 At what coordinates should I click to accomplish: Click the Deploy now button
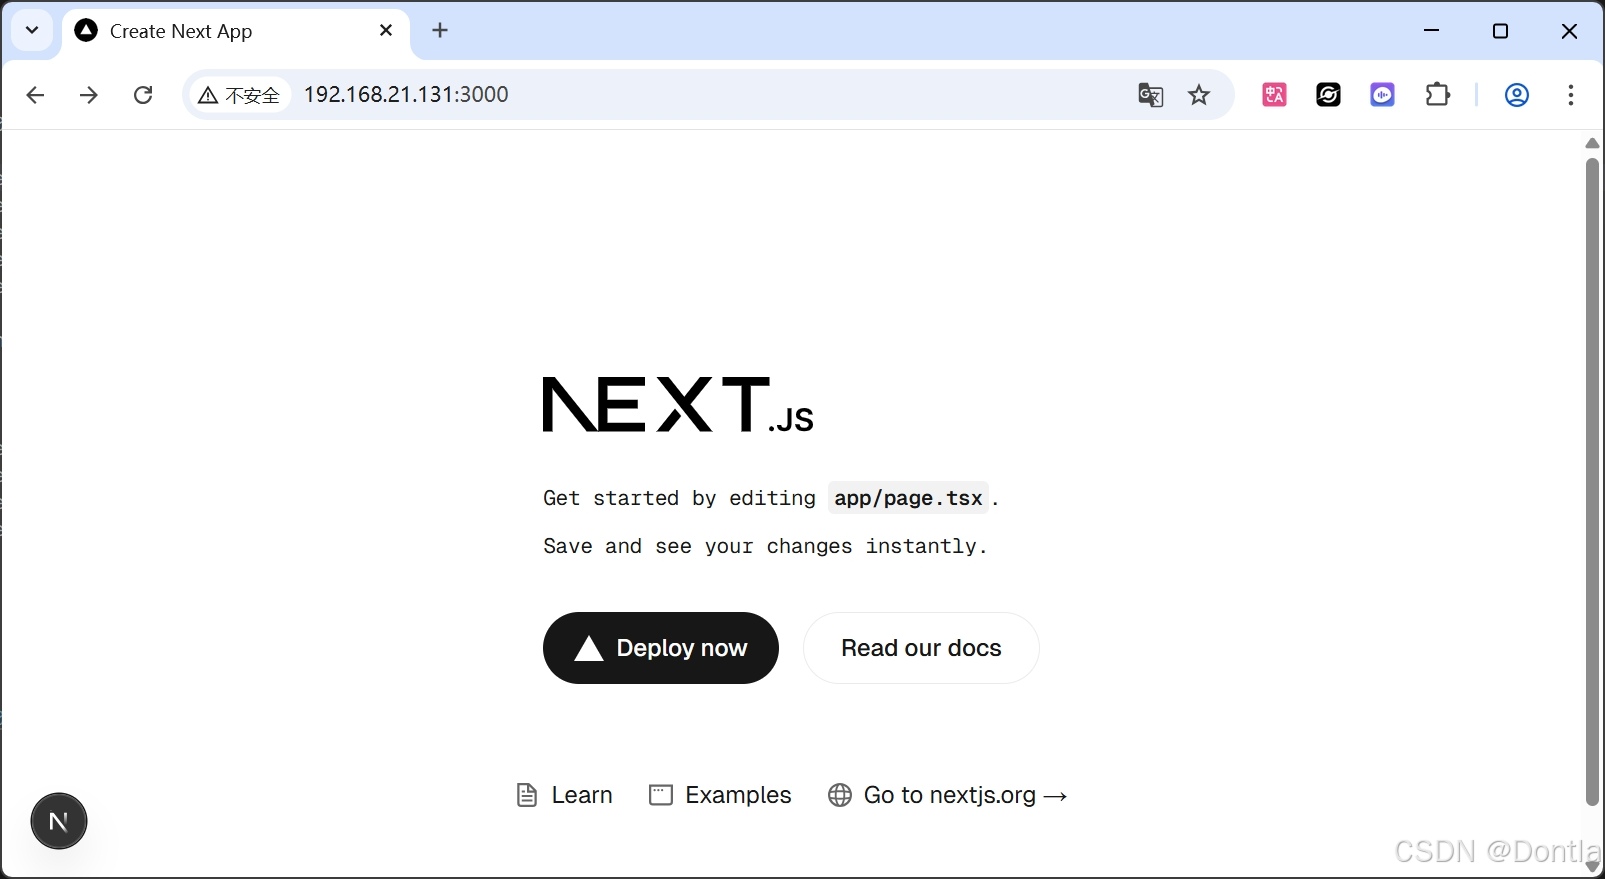tap(661, 648)
